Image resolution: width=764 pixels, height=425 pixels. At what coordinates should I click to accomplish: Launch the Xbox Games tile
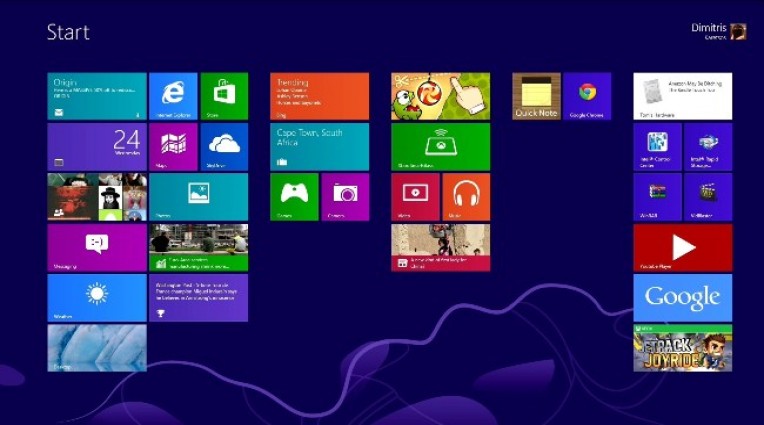coord(294,196)
